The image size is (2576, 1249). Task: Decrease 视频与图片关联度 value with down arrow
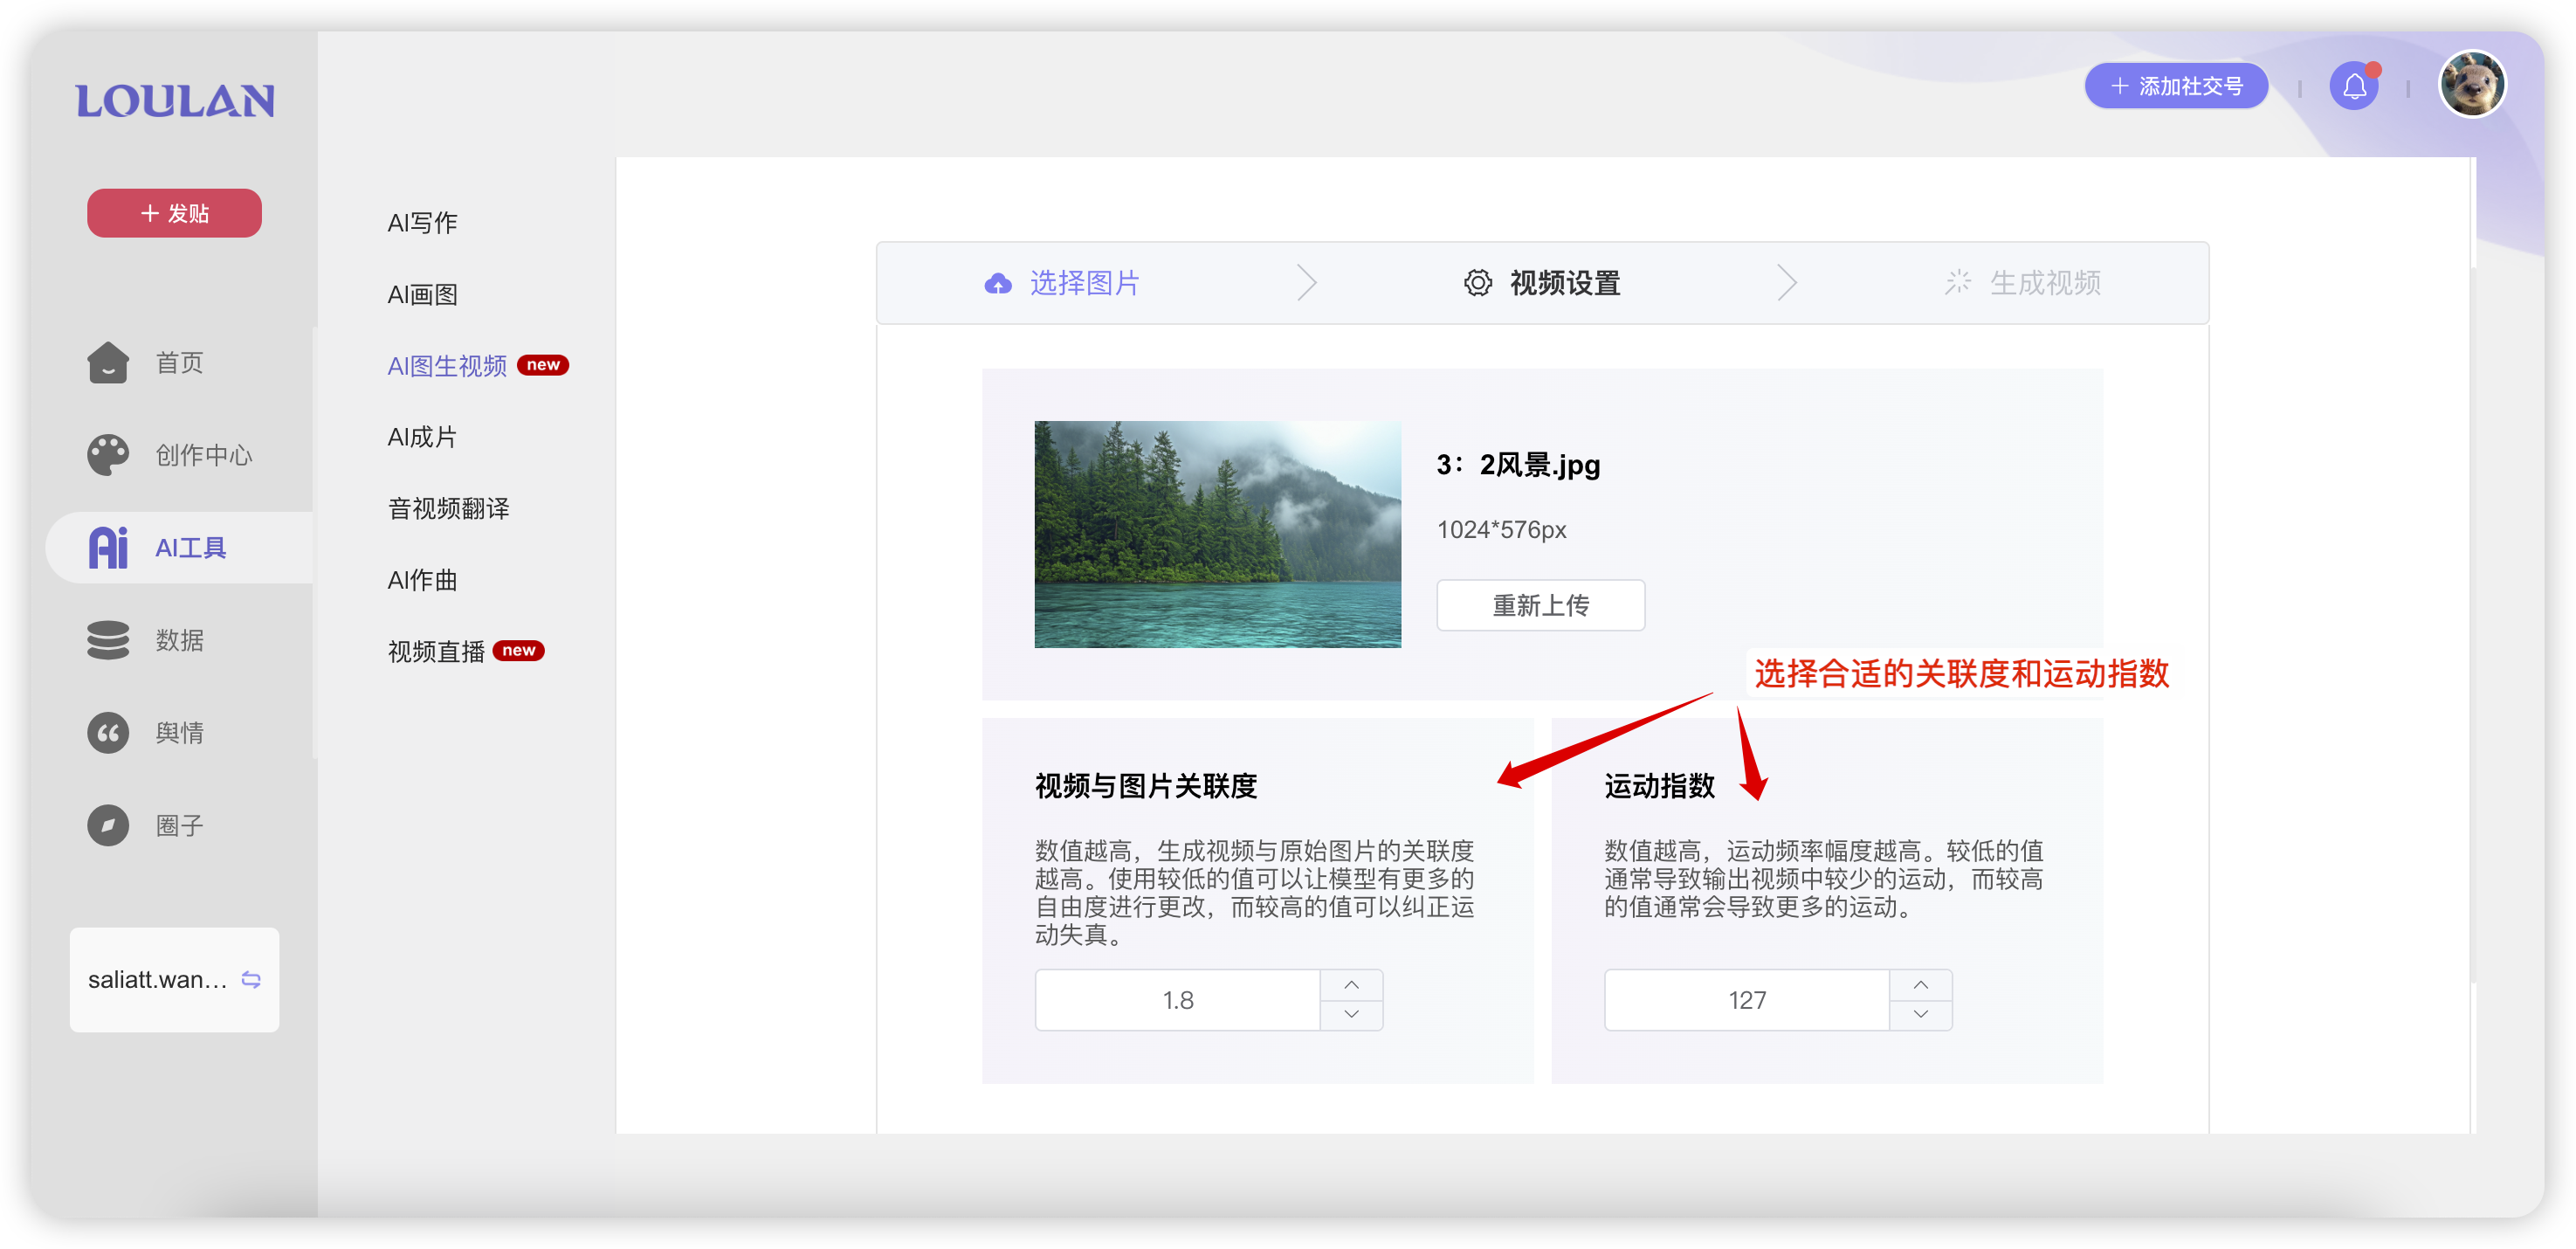coord(1351,1015)
